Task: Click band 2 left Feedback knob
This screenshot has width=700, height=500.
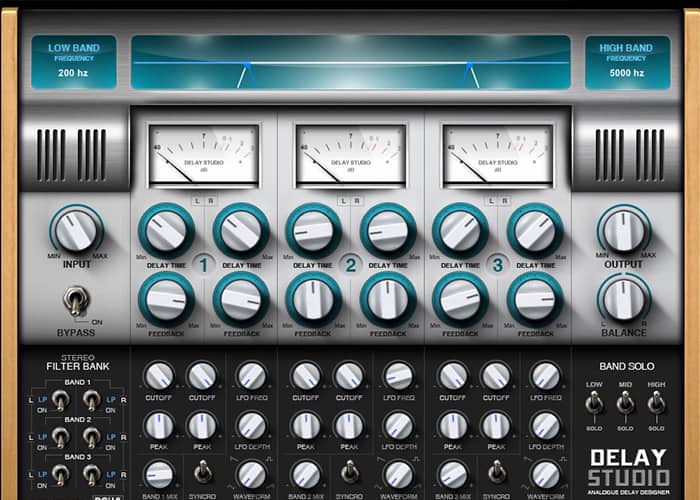Action: click(x=313, y=300)
